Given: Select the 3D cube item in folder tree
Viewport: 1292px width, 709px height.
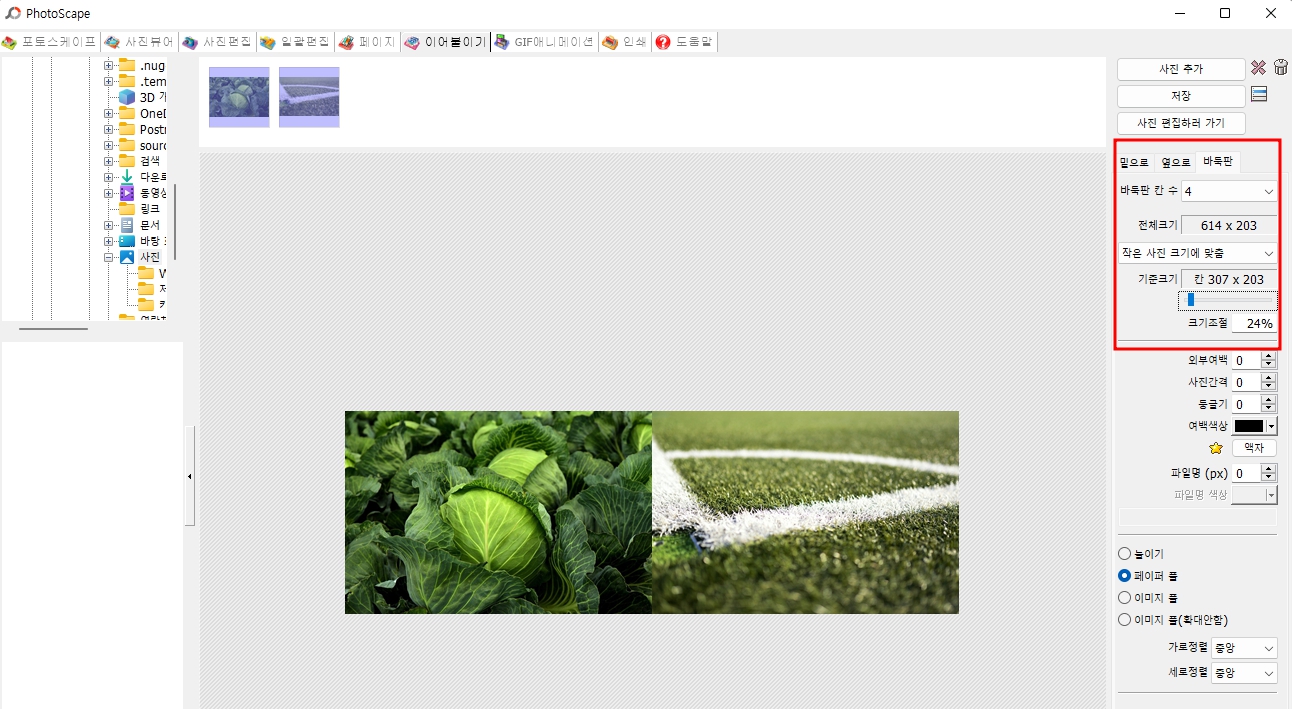Looking at the screenshot, I should coord(127,97).
